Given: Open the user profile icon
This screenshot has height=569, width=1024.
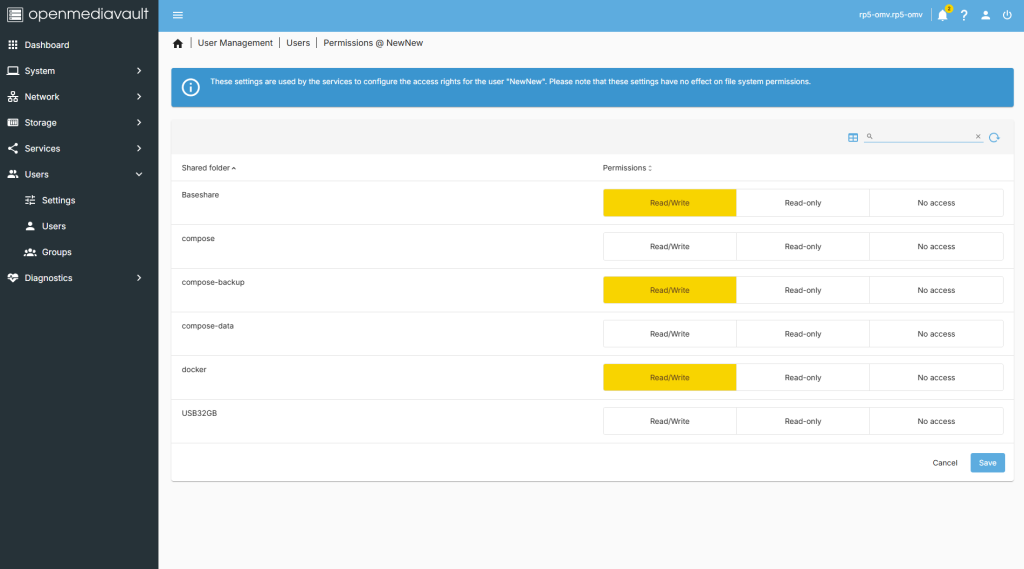Looking at the screenshot, I should pyautogui.click(x=986, y=15).
